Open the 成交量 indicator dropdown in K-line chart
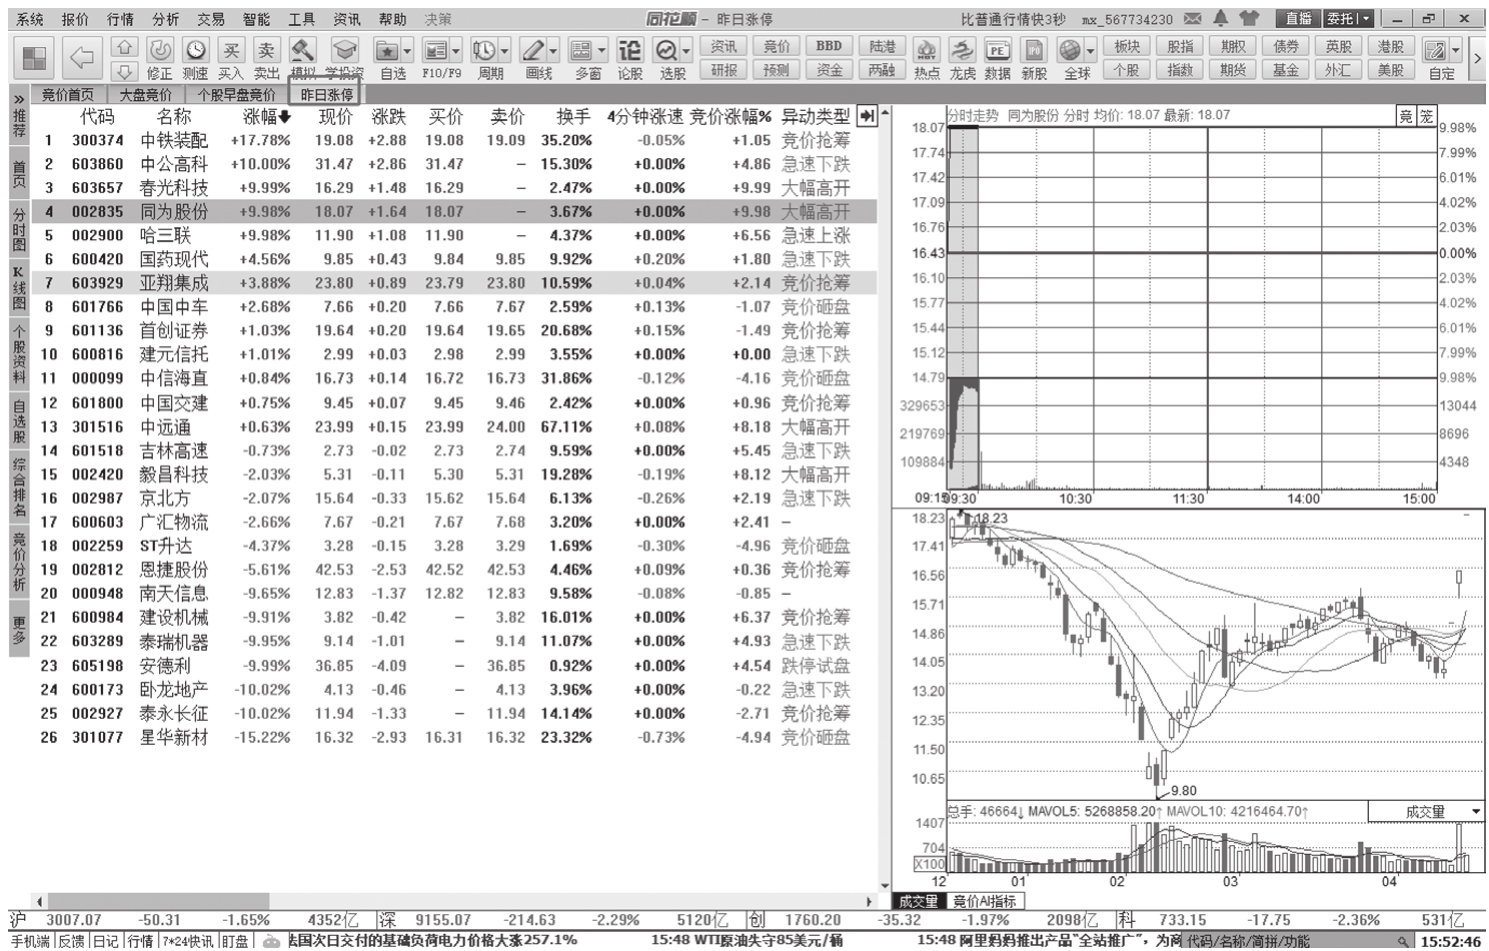This screenshot has height=951, width=1489. (x=1475, y=811)
